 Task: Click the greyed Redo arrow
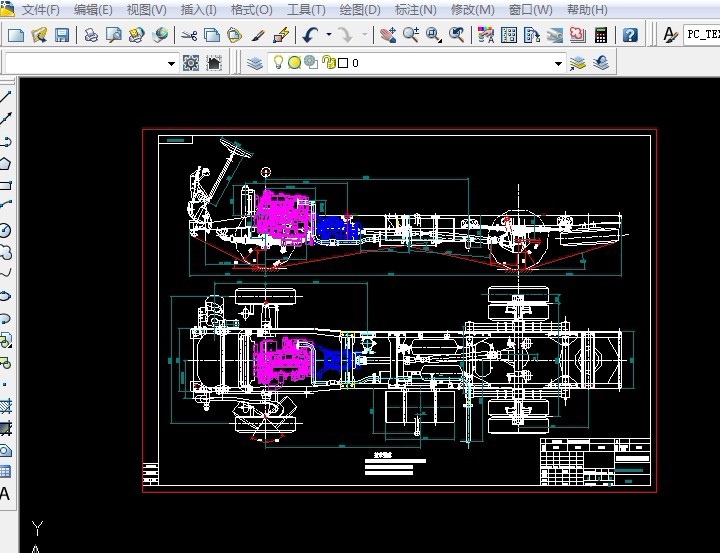coord(345,35)
